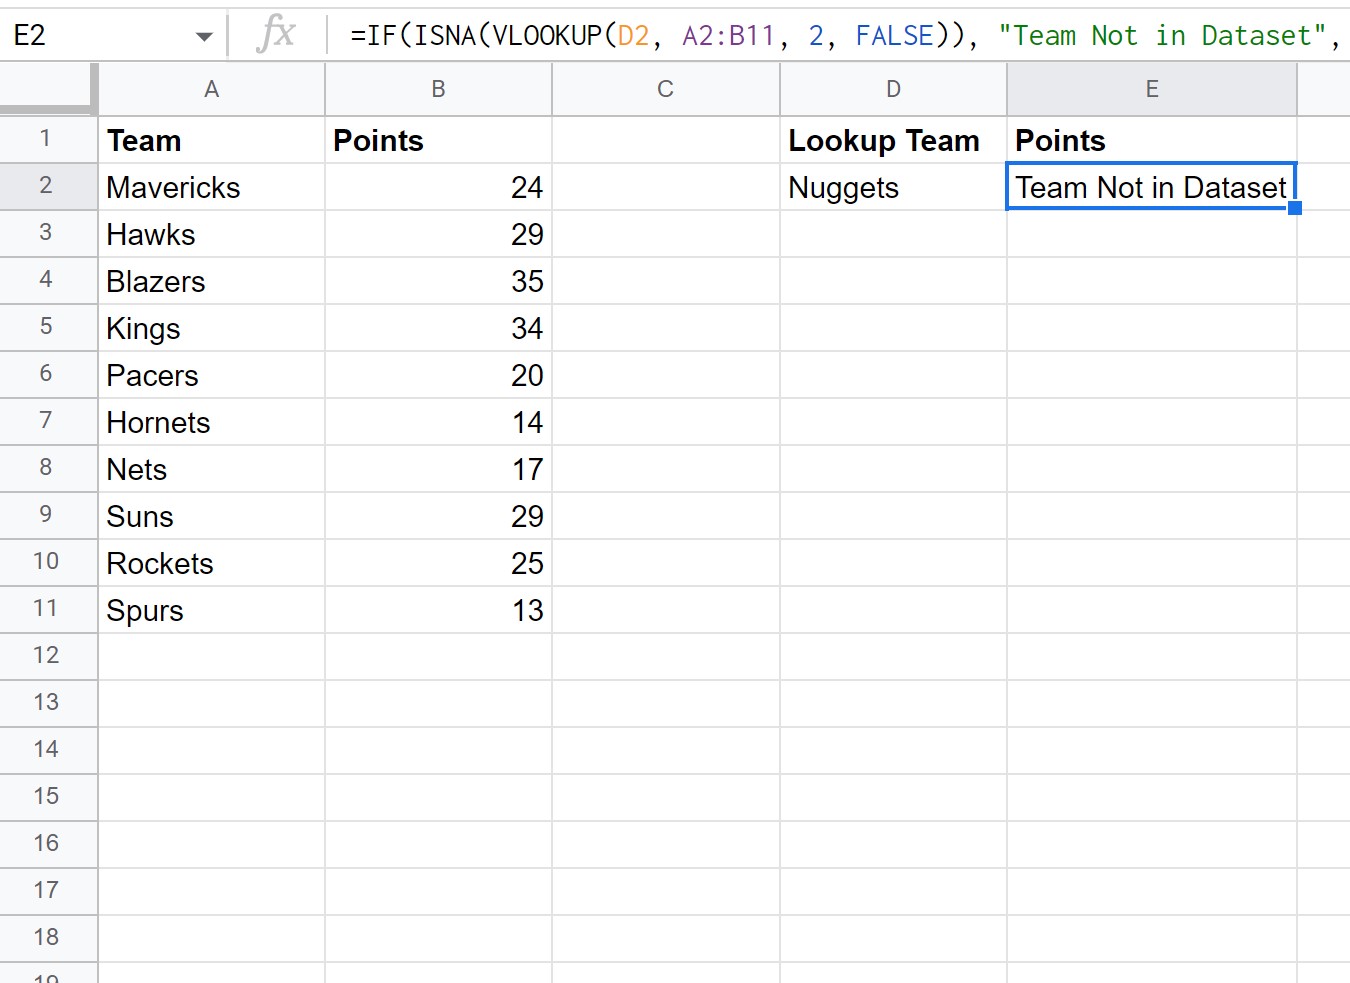Open the Name Box dropdown arrow
The width and height of the screenshot is (1350, 983).
204,37
